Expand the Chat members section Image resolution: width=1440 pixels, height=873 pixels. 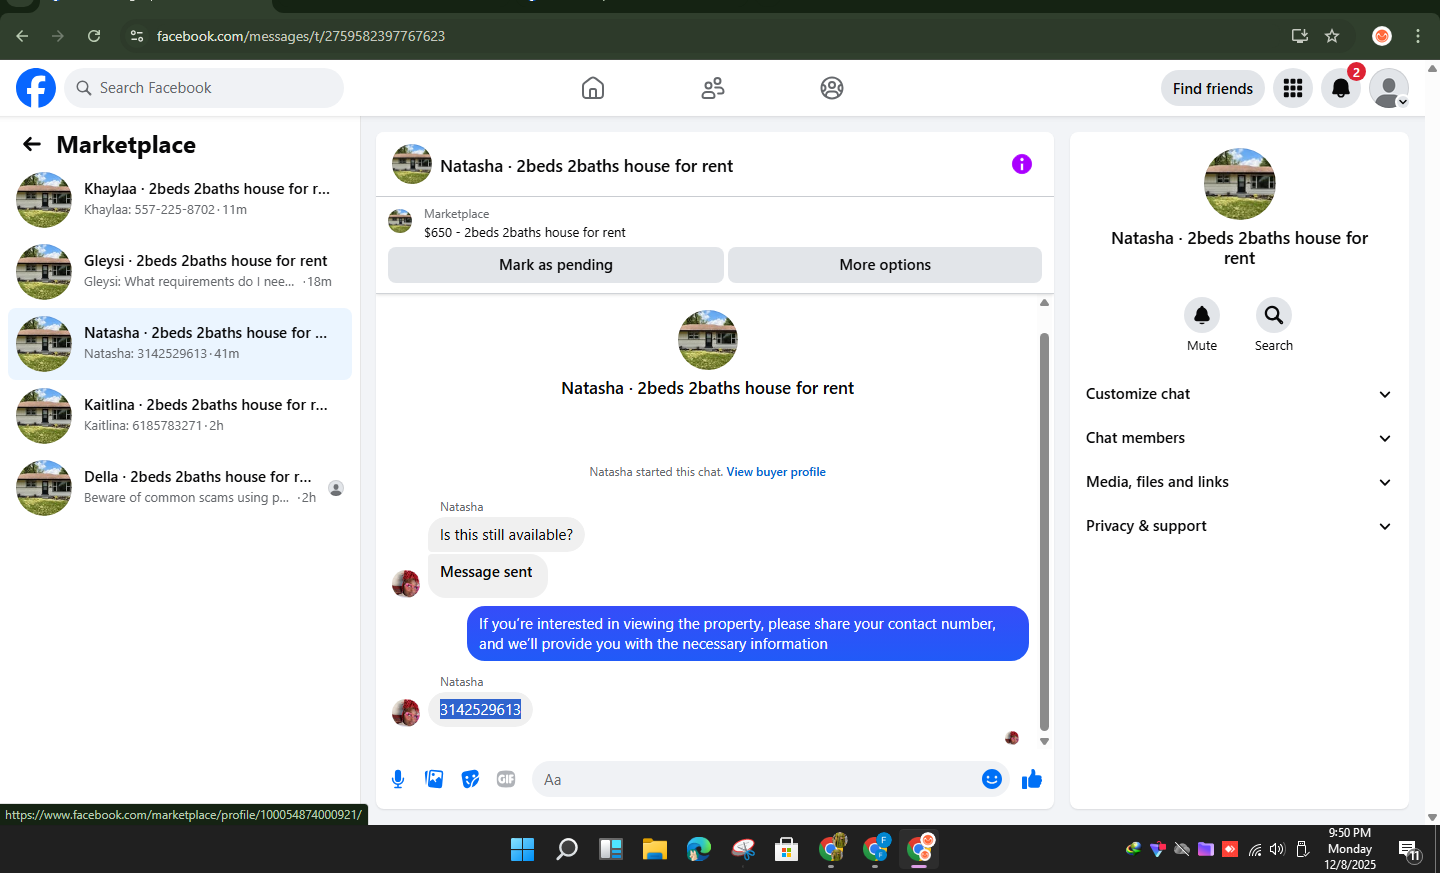click(1239, 438)
